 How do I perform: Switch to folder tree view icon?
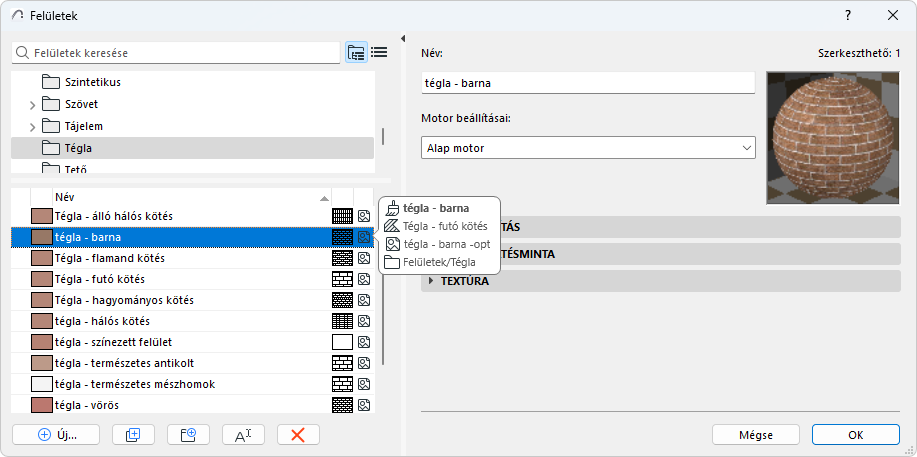[356, 53]
